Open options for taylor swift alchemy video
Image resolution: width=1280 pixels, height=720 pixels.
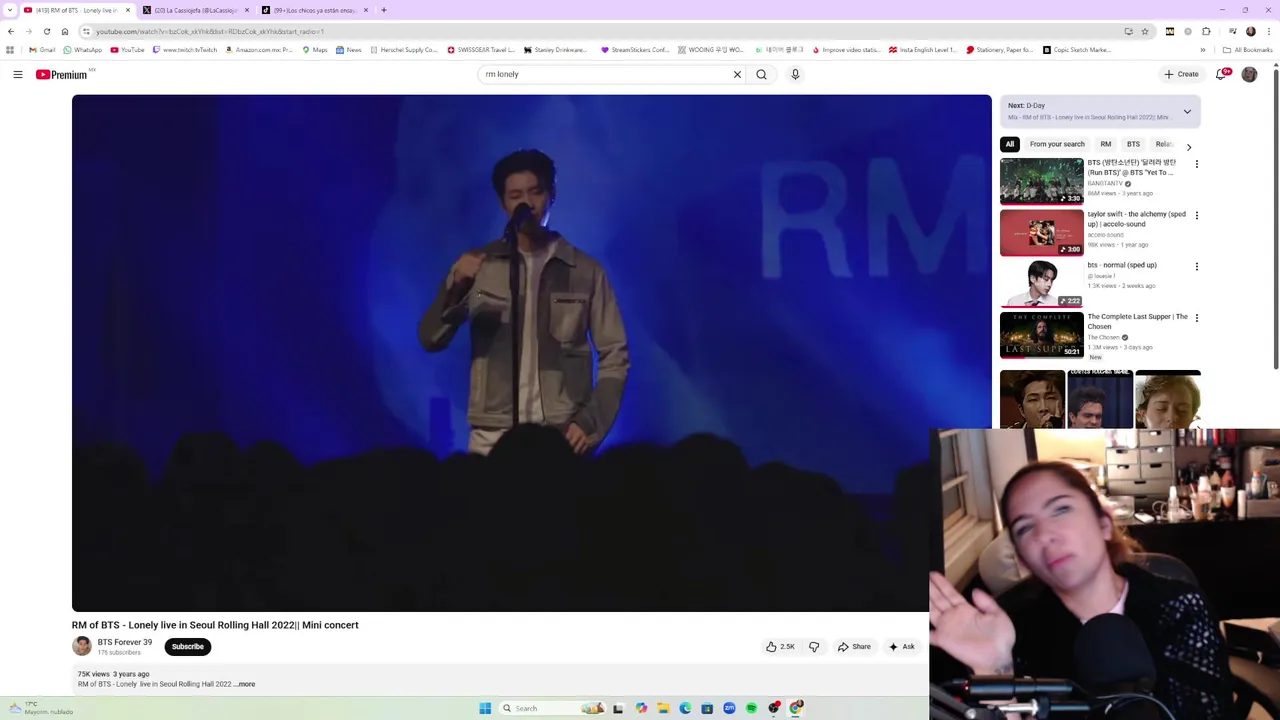click(x=1196, y=215)
